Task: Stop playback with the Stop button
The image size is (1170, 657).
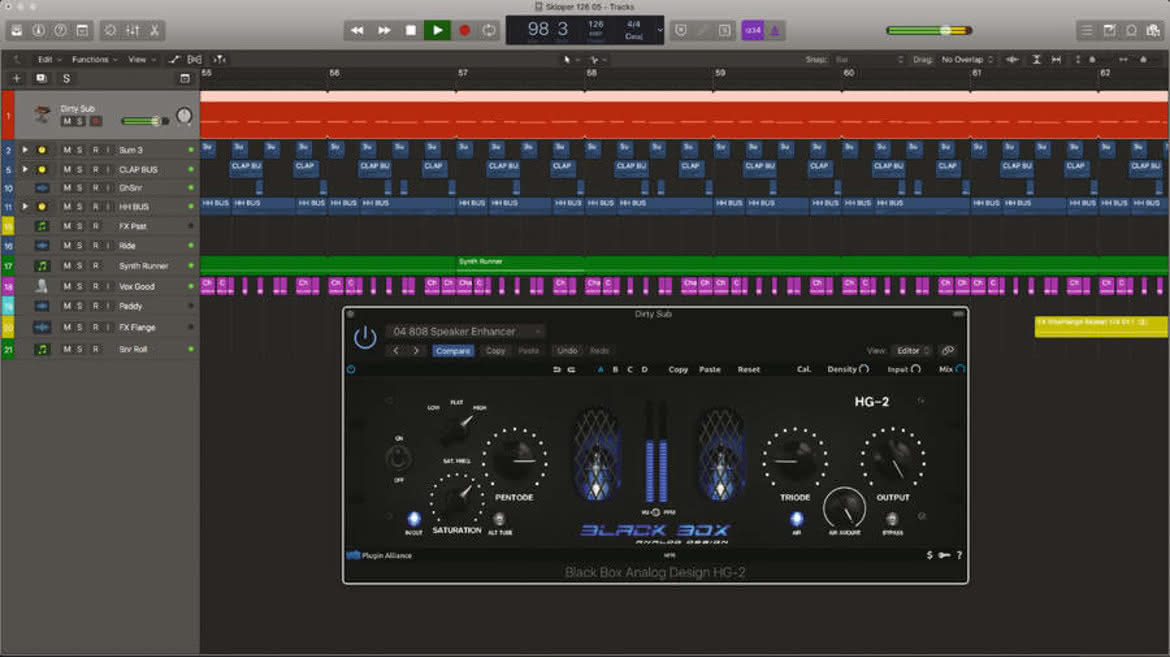Action: coord(410,31)
